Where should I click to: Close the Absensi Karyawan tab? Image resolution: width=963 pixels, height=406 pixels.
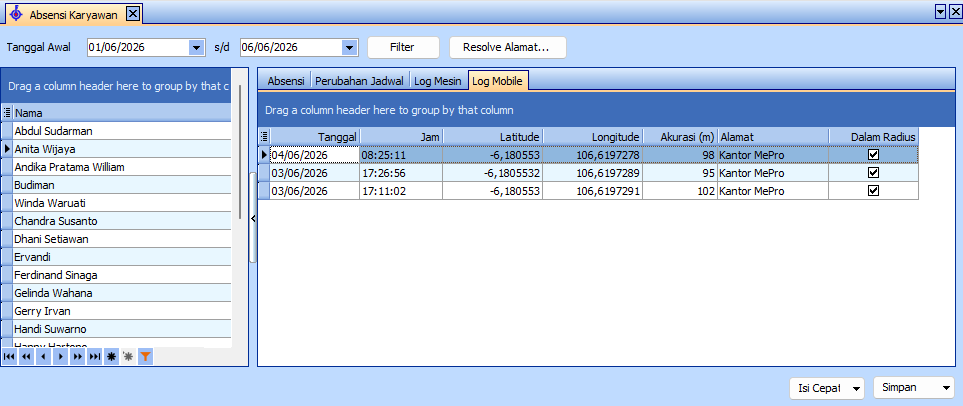pyautogui.click(x=133, y=15)
